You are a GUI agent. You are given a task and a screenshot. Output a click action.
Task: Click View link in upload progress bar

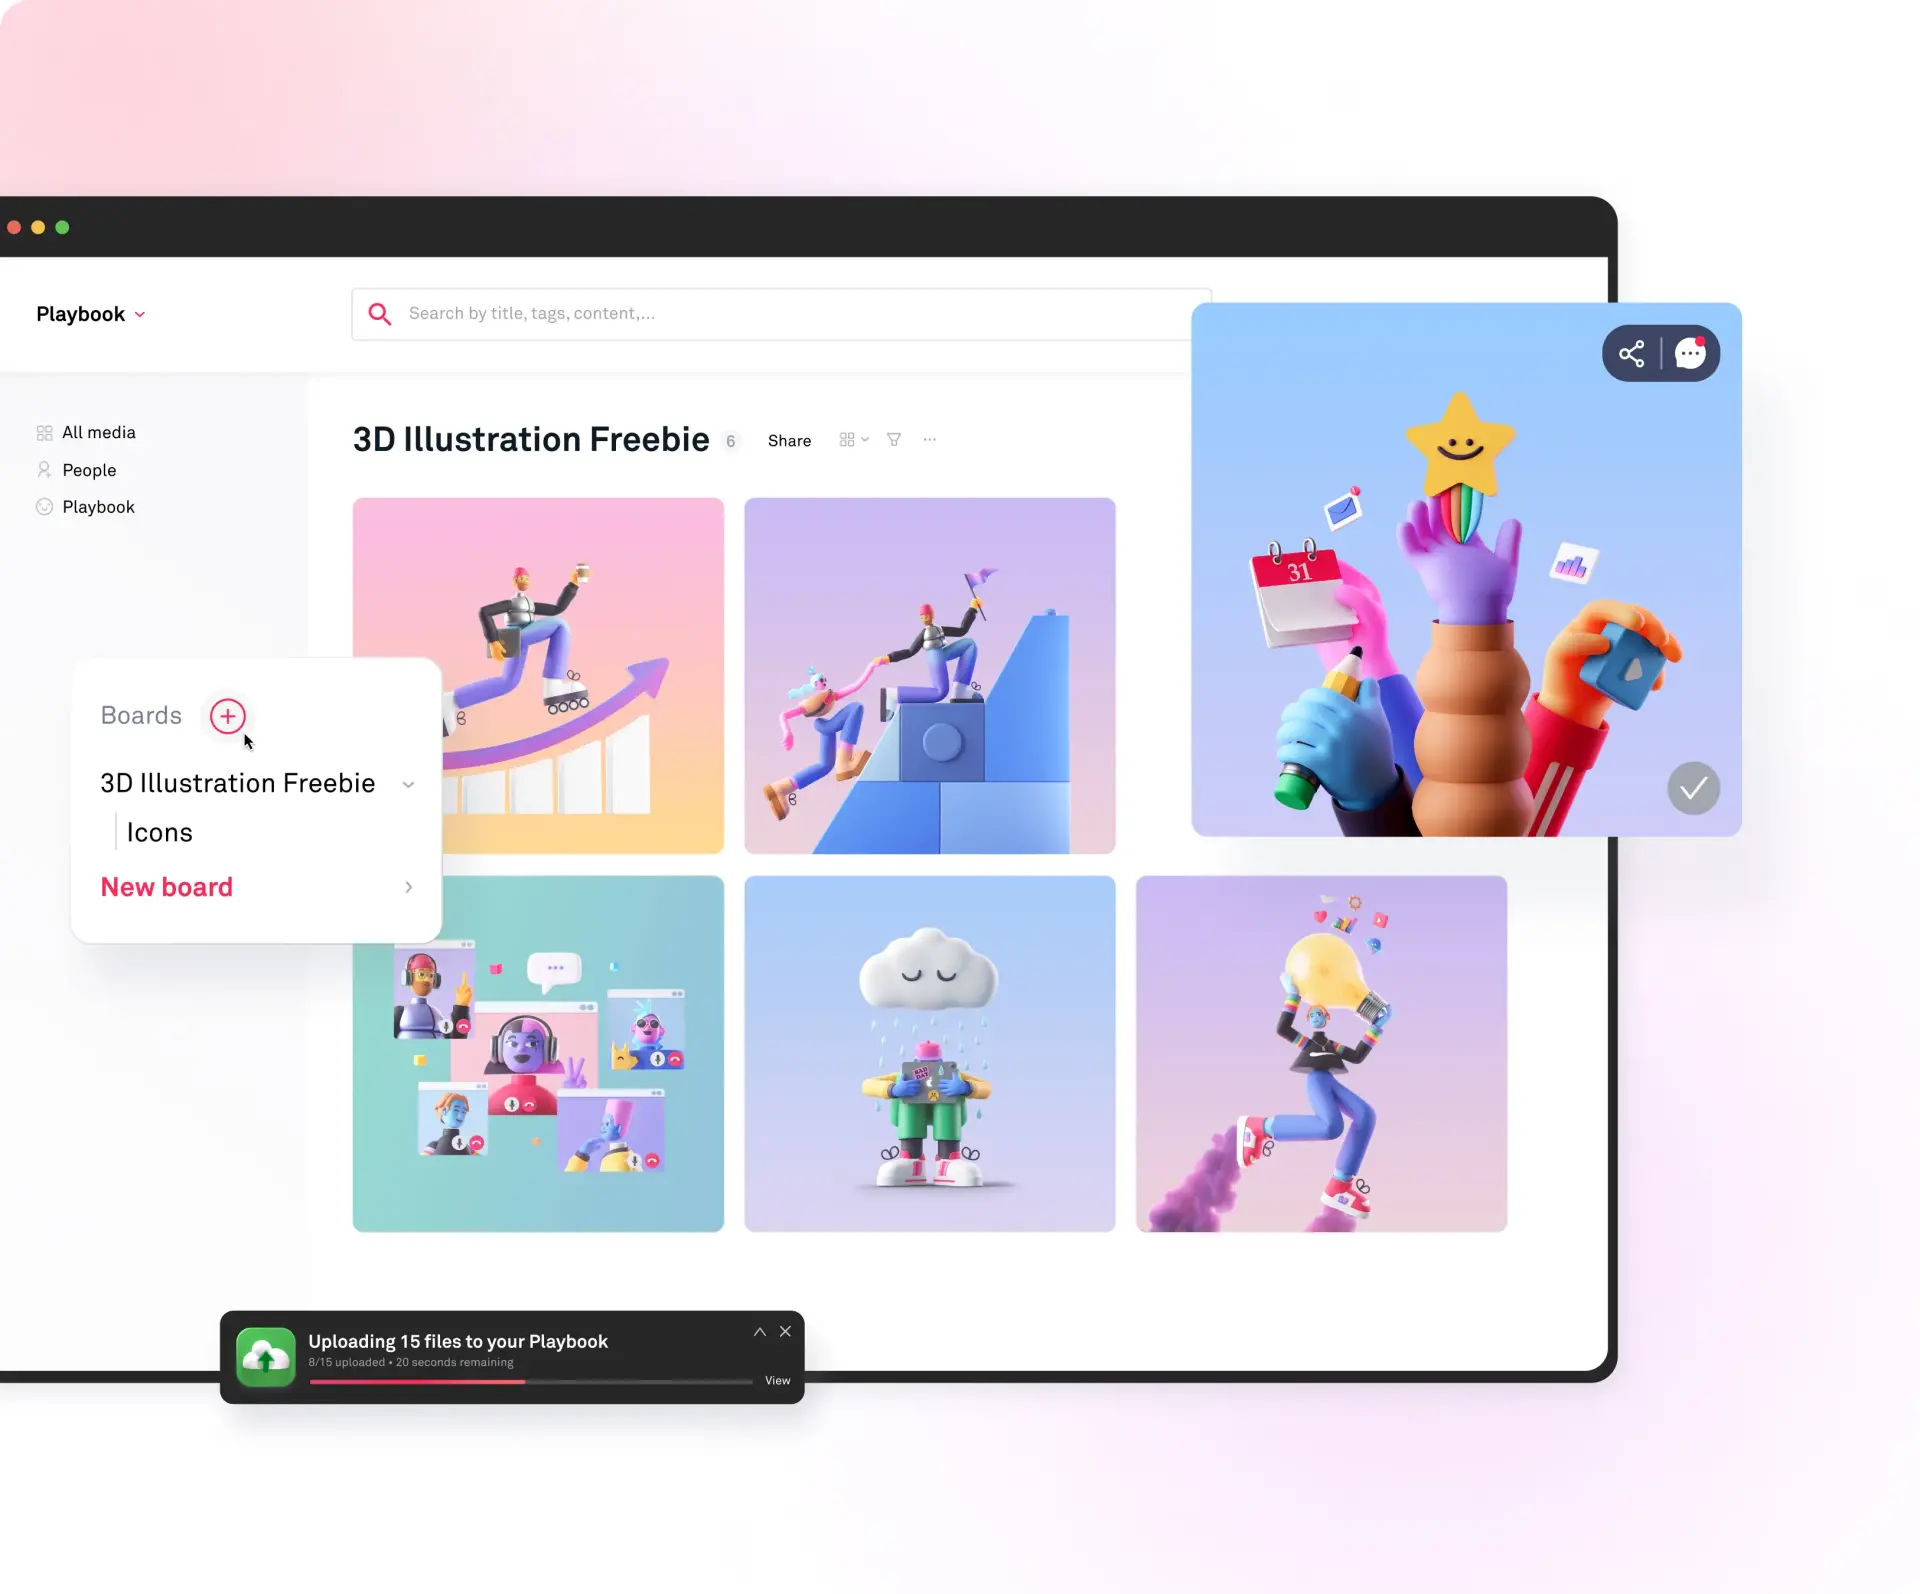click(775, 1380)
